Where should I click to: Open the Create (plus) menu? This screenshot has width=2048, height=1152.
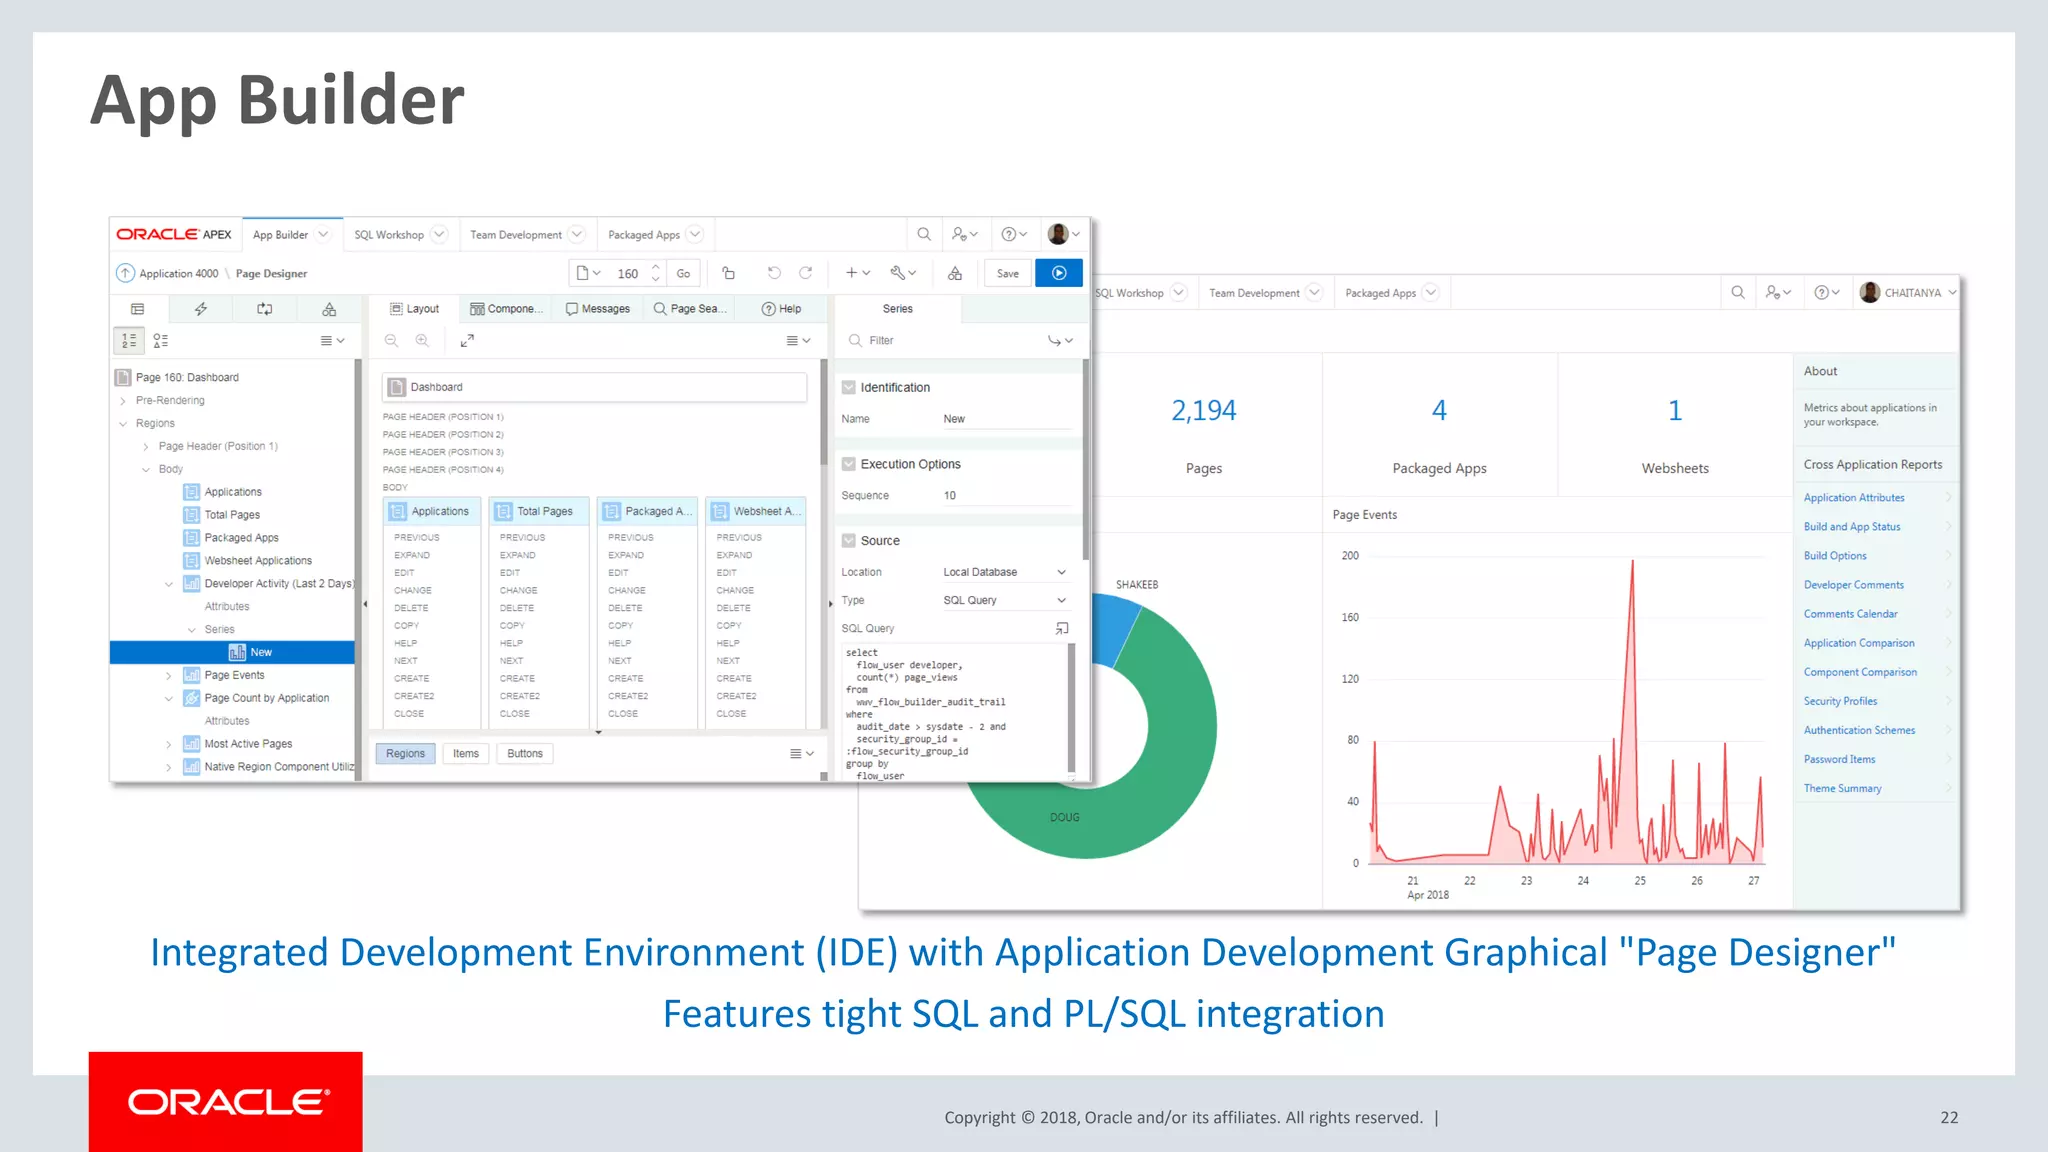(858, 273)
